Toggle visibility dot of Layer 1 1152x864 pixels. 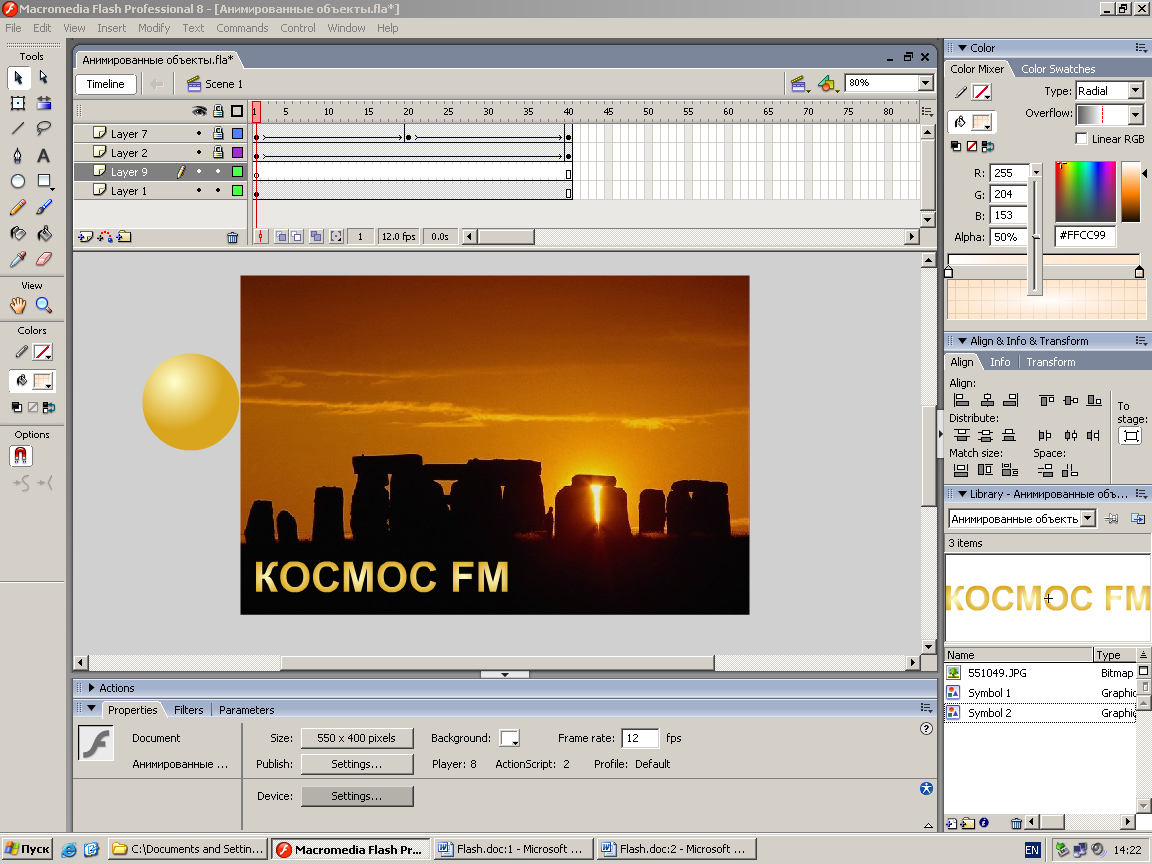199,190
